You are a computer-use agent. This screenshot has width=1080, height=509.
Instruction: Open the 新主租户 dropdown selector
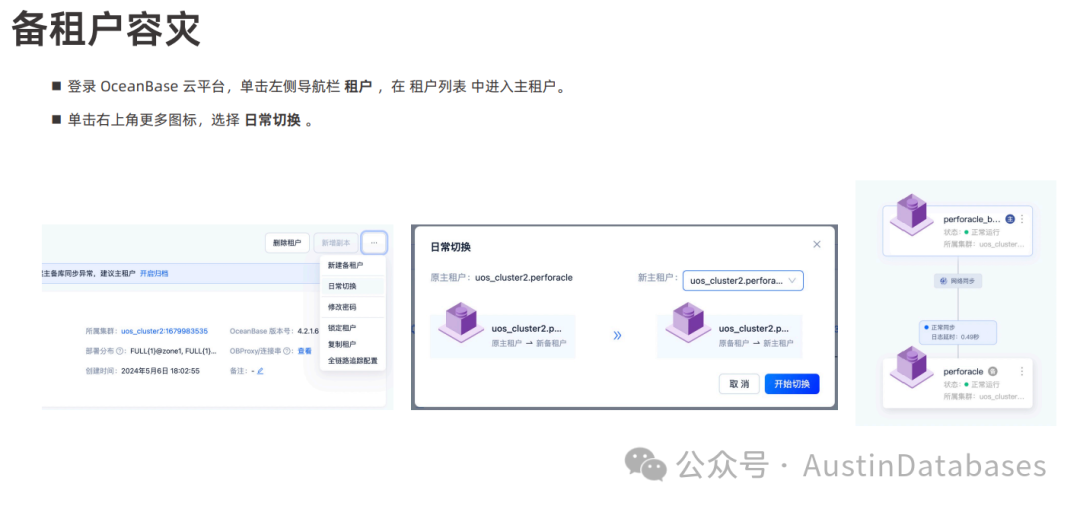coord(743,280)
